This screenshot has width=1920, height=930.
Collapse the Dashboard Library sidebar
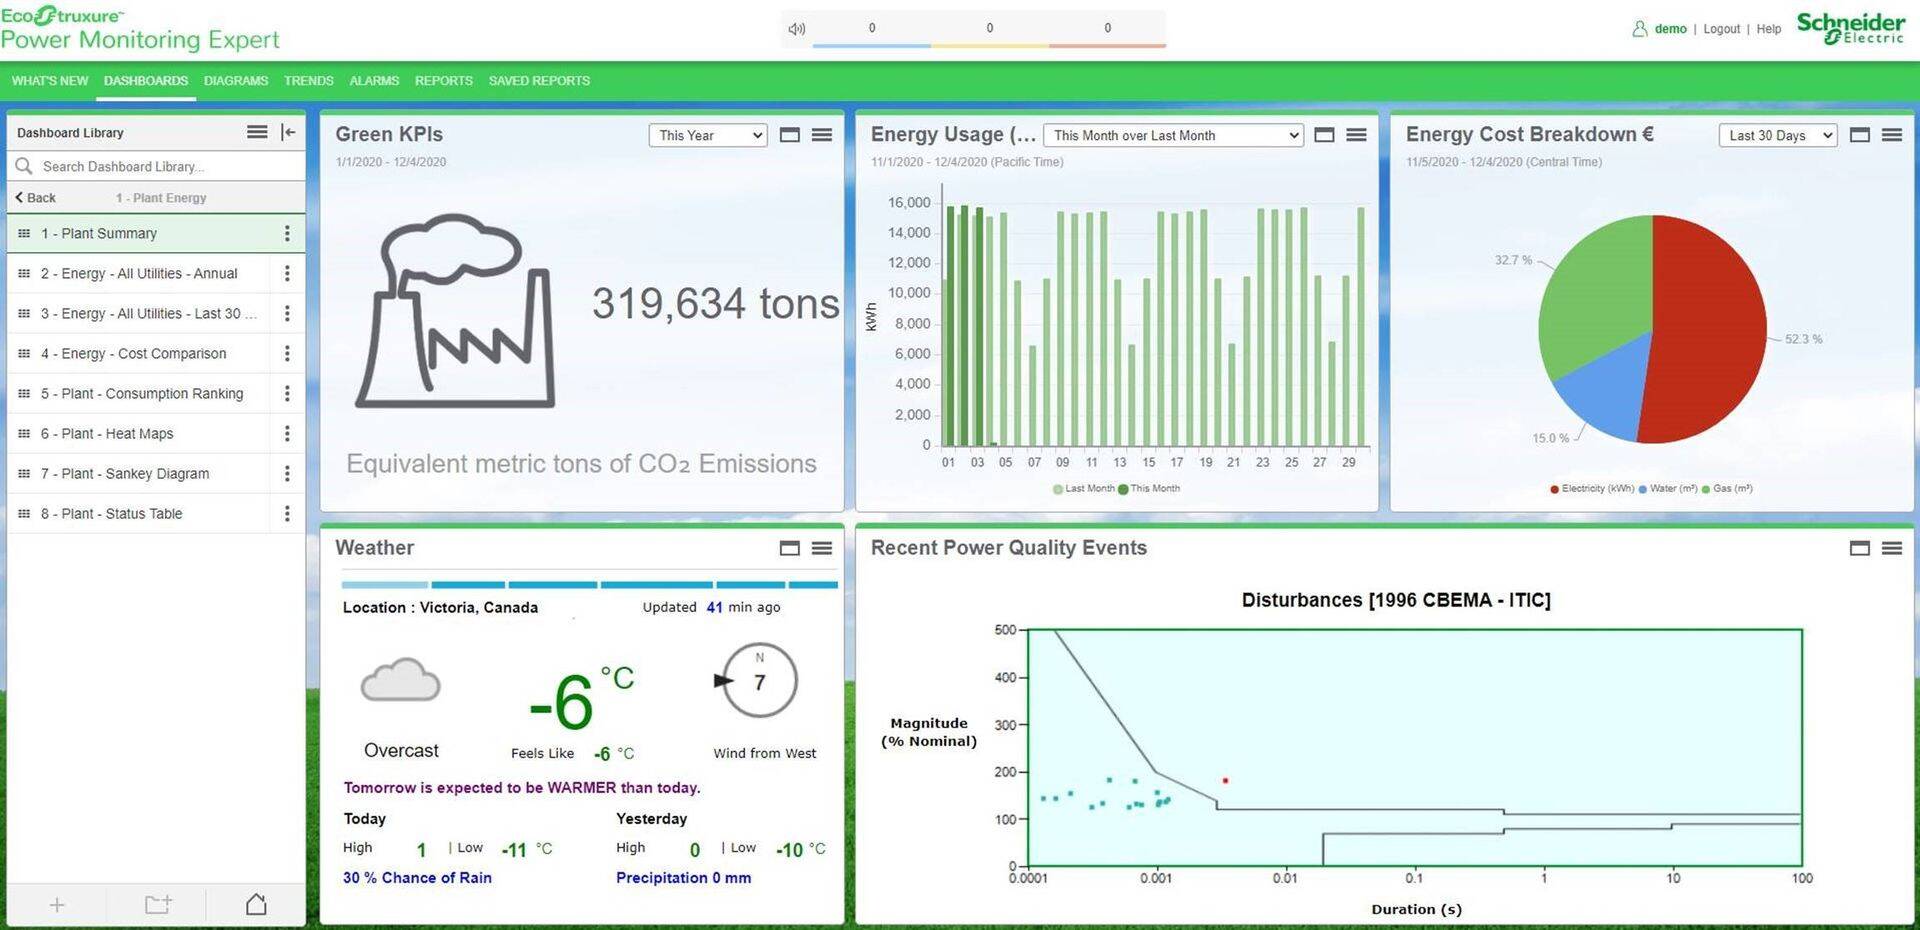tap(288, 131)
